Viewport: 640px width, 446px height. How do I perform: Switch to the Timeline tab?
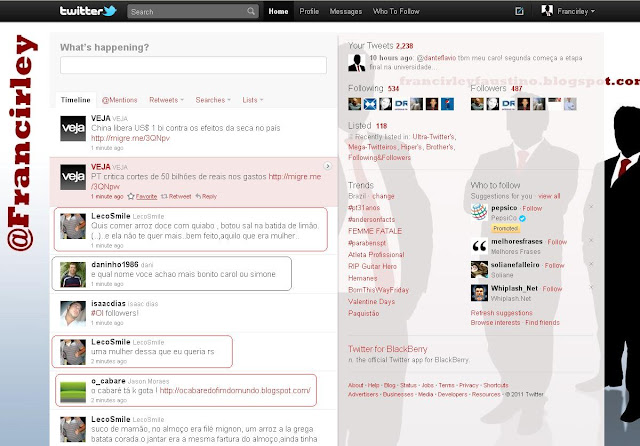click(x=76, y=100)
